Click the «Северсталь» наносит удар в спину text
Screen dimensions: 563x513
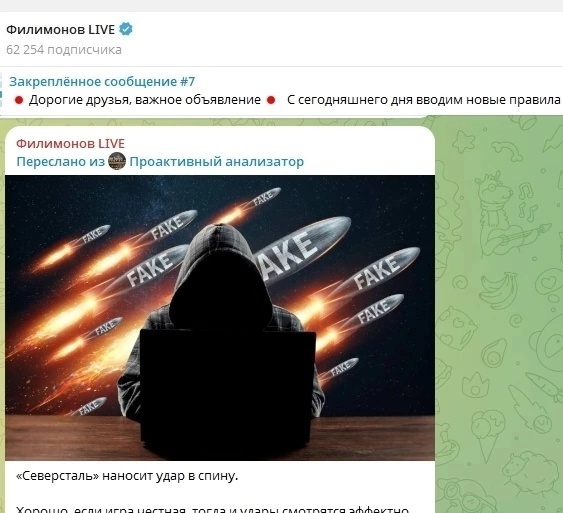(x=127, y=476)
